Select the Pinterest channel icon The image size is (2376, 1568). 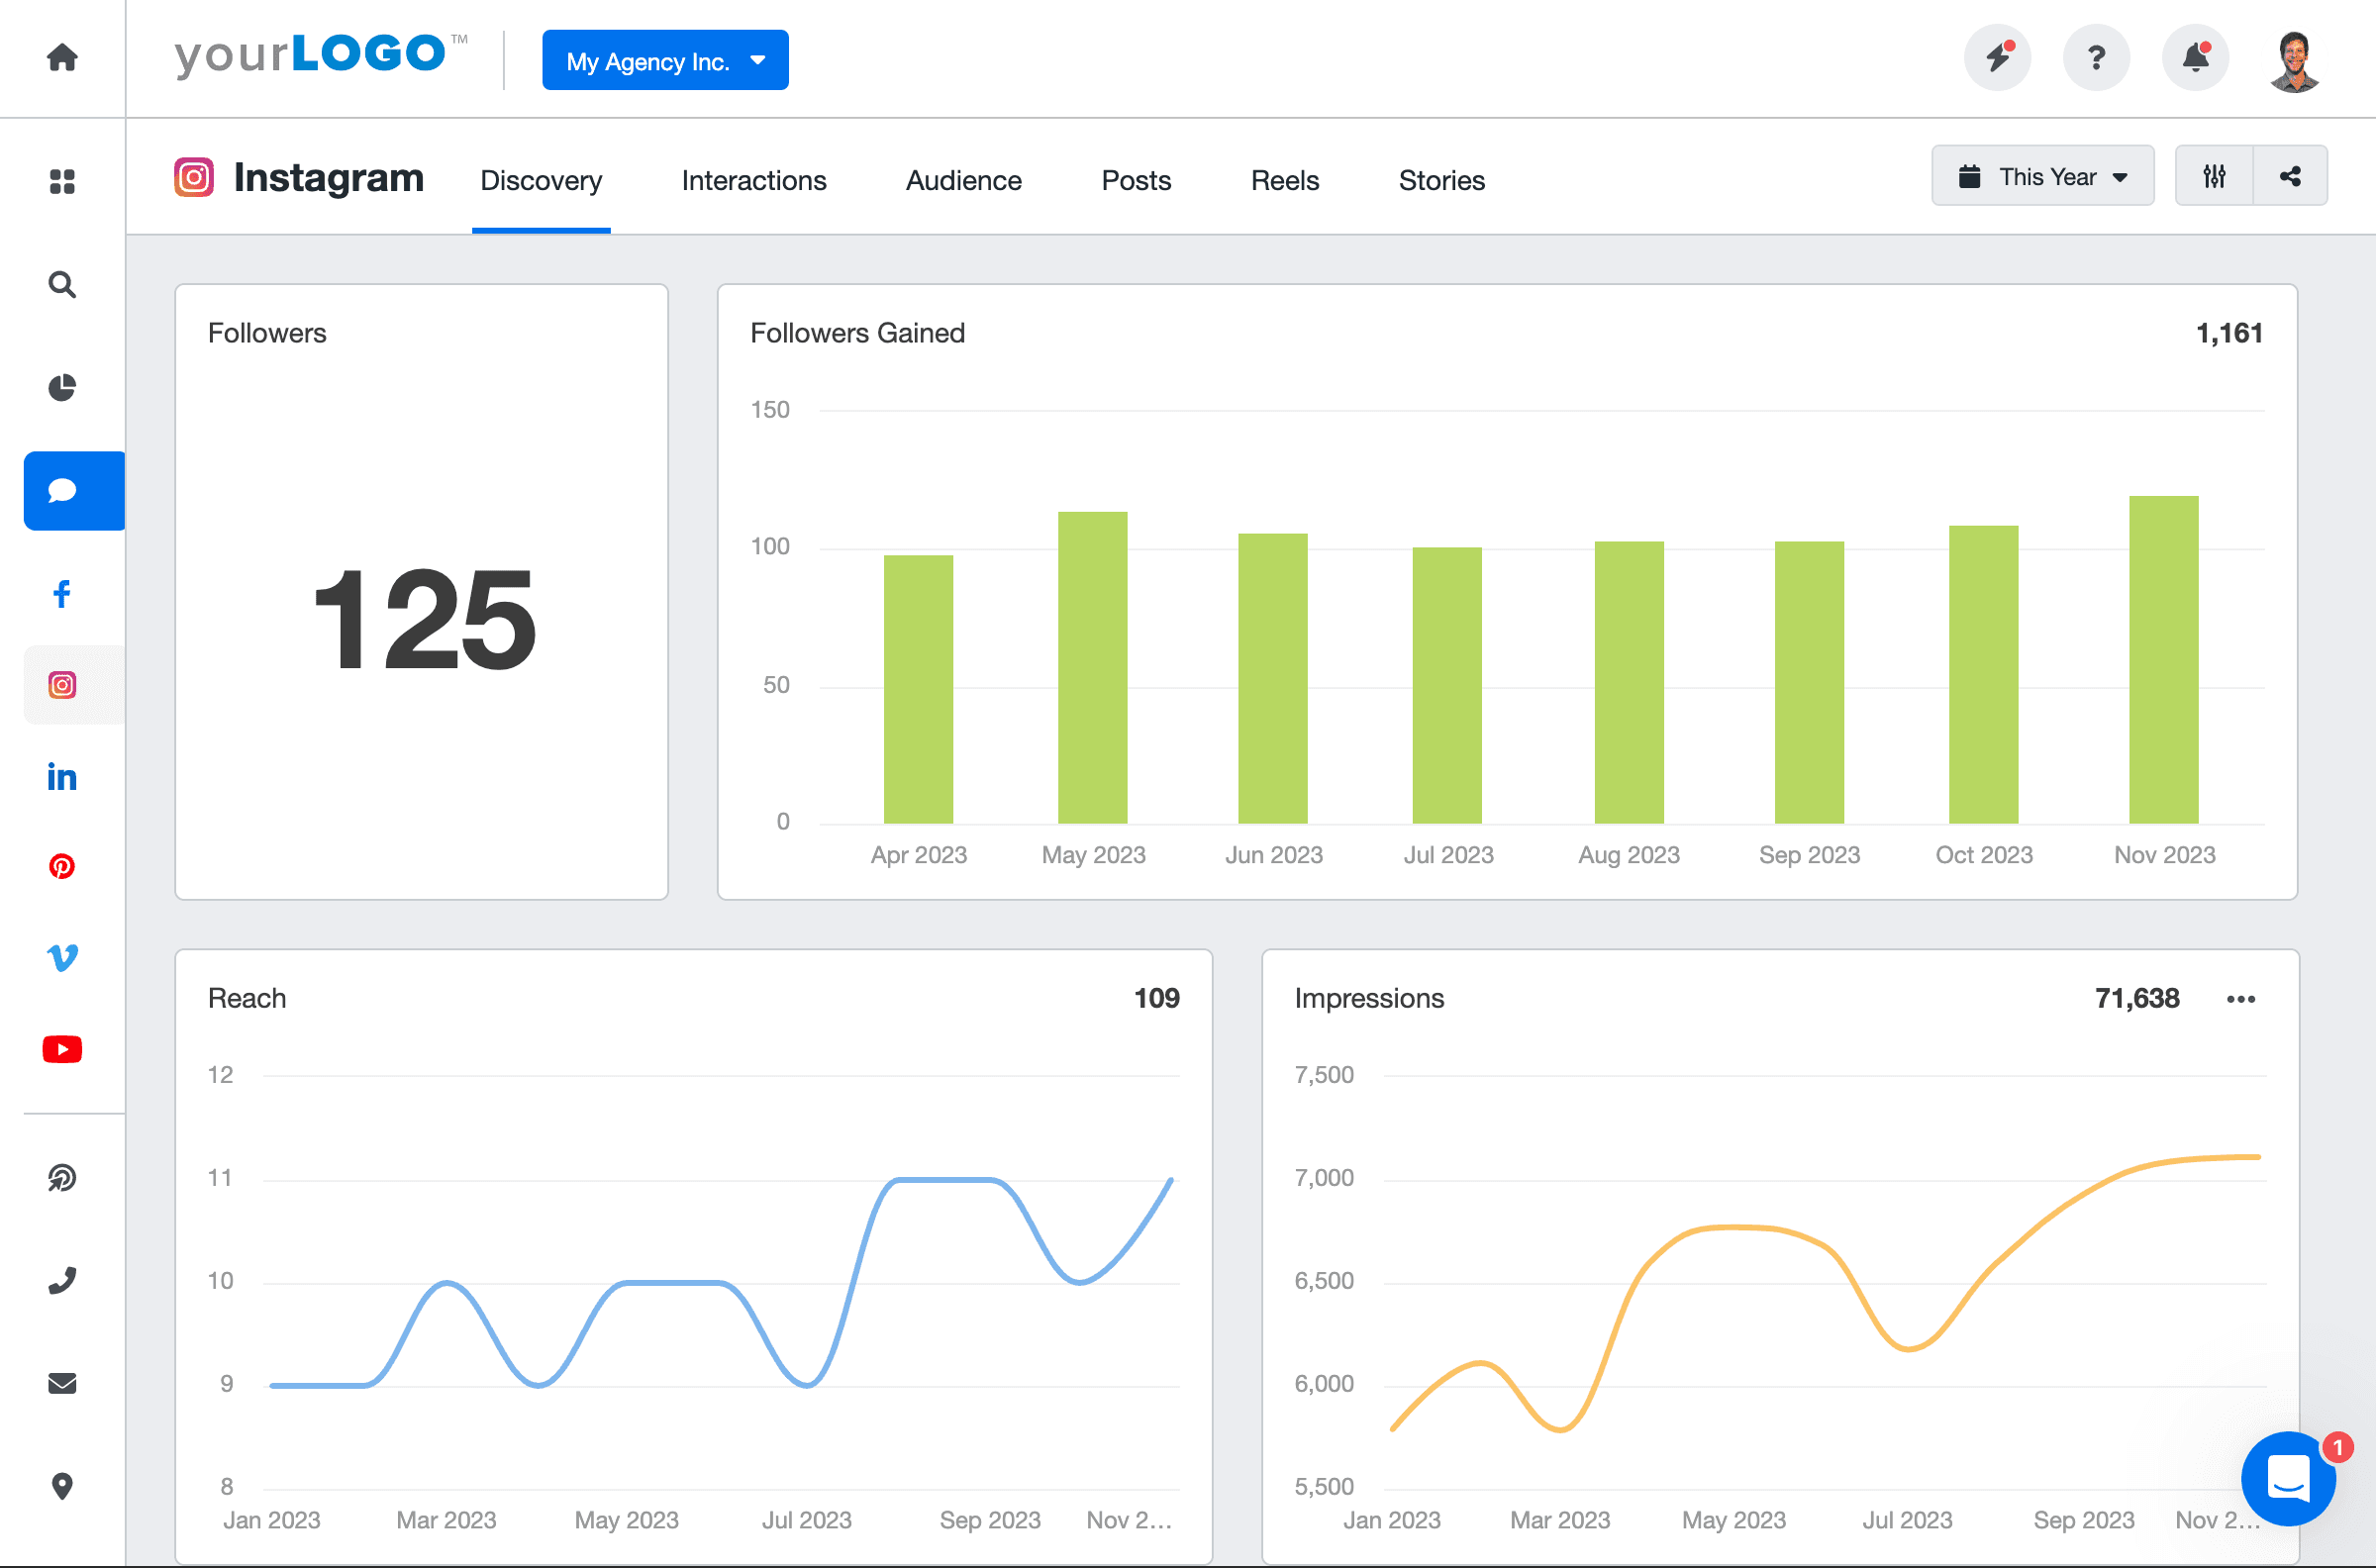point(61,867)
